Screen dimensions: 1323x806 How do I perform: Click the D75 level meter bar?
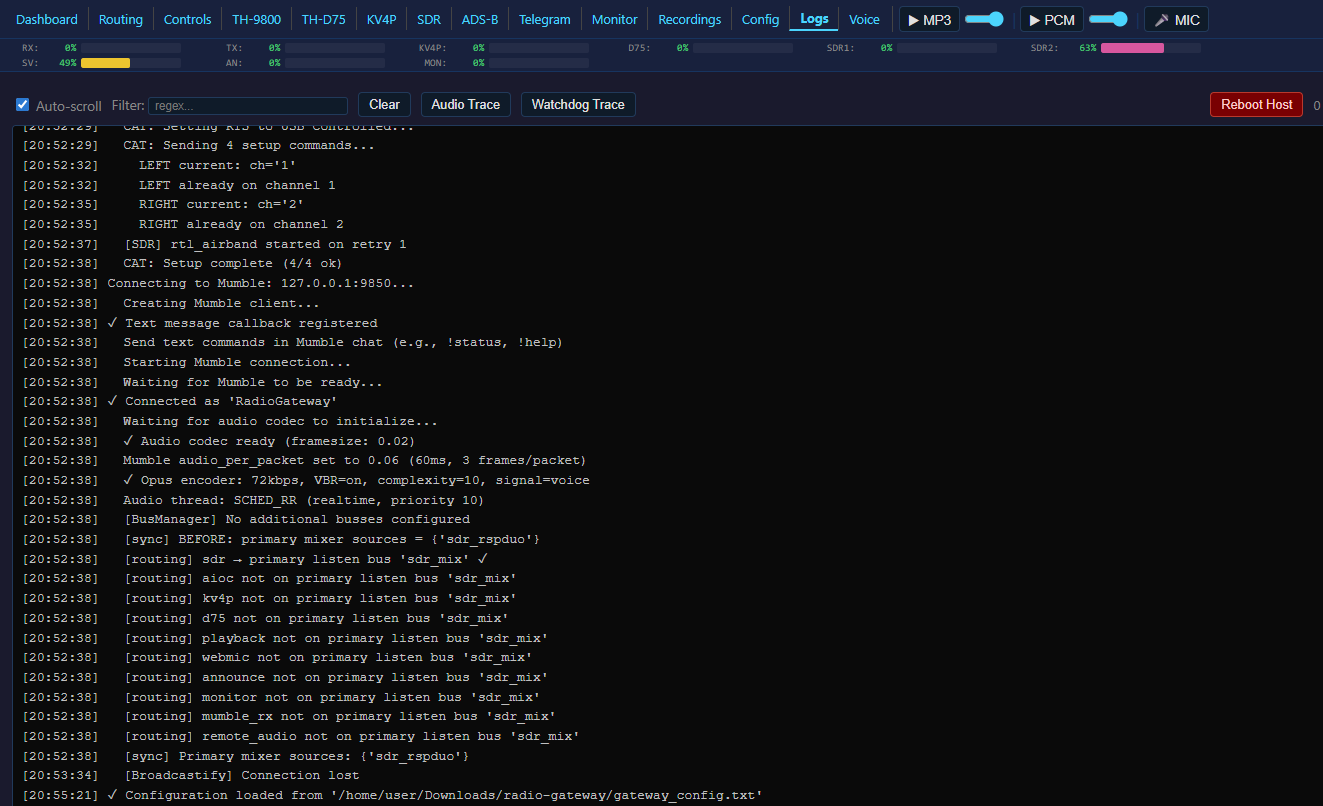coord(743,48)
